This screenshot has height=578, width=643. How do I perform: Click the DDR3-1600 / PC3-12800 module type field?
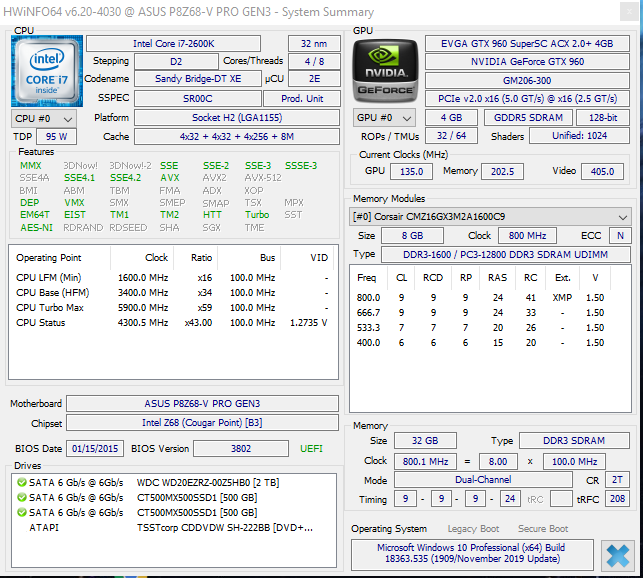click(506, 254)
